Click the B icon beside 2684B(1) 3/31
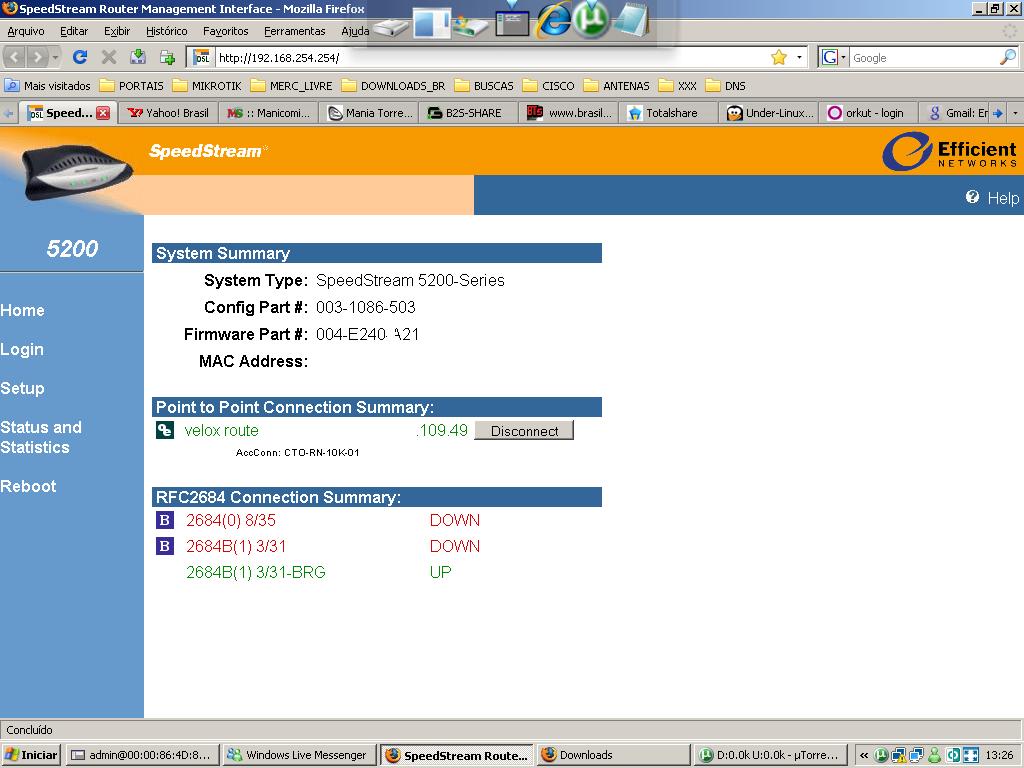 point(165,546)
